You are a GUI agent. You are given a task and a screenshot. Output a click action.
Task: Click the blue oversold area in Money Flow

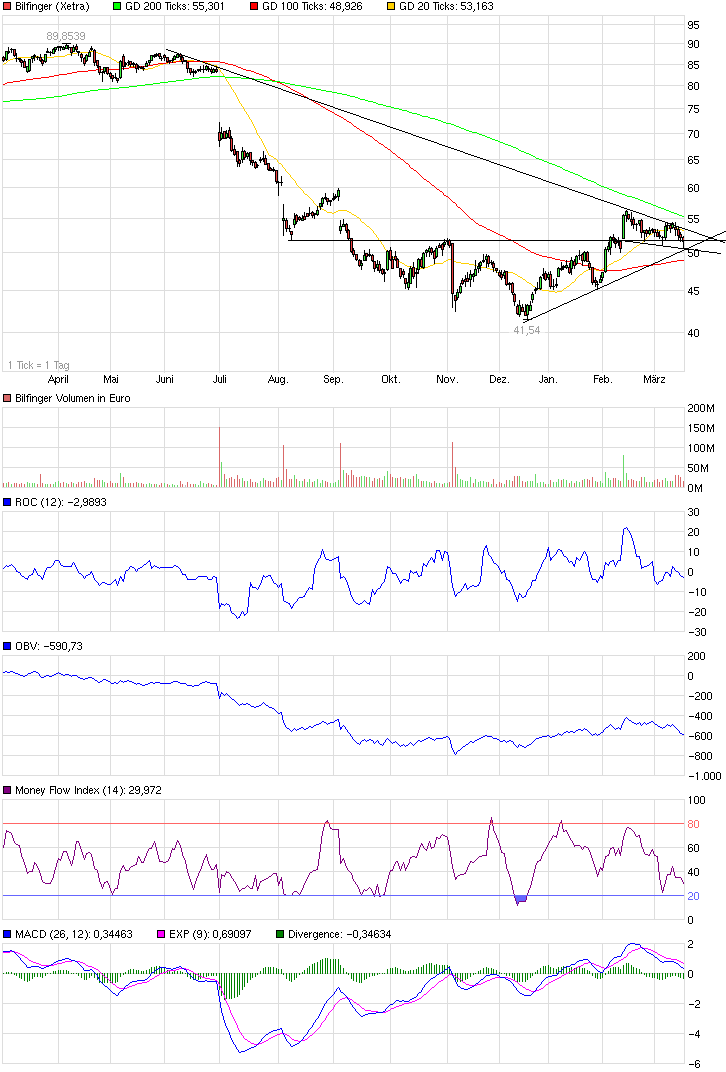[x=521, y=898]
